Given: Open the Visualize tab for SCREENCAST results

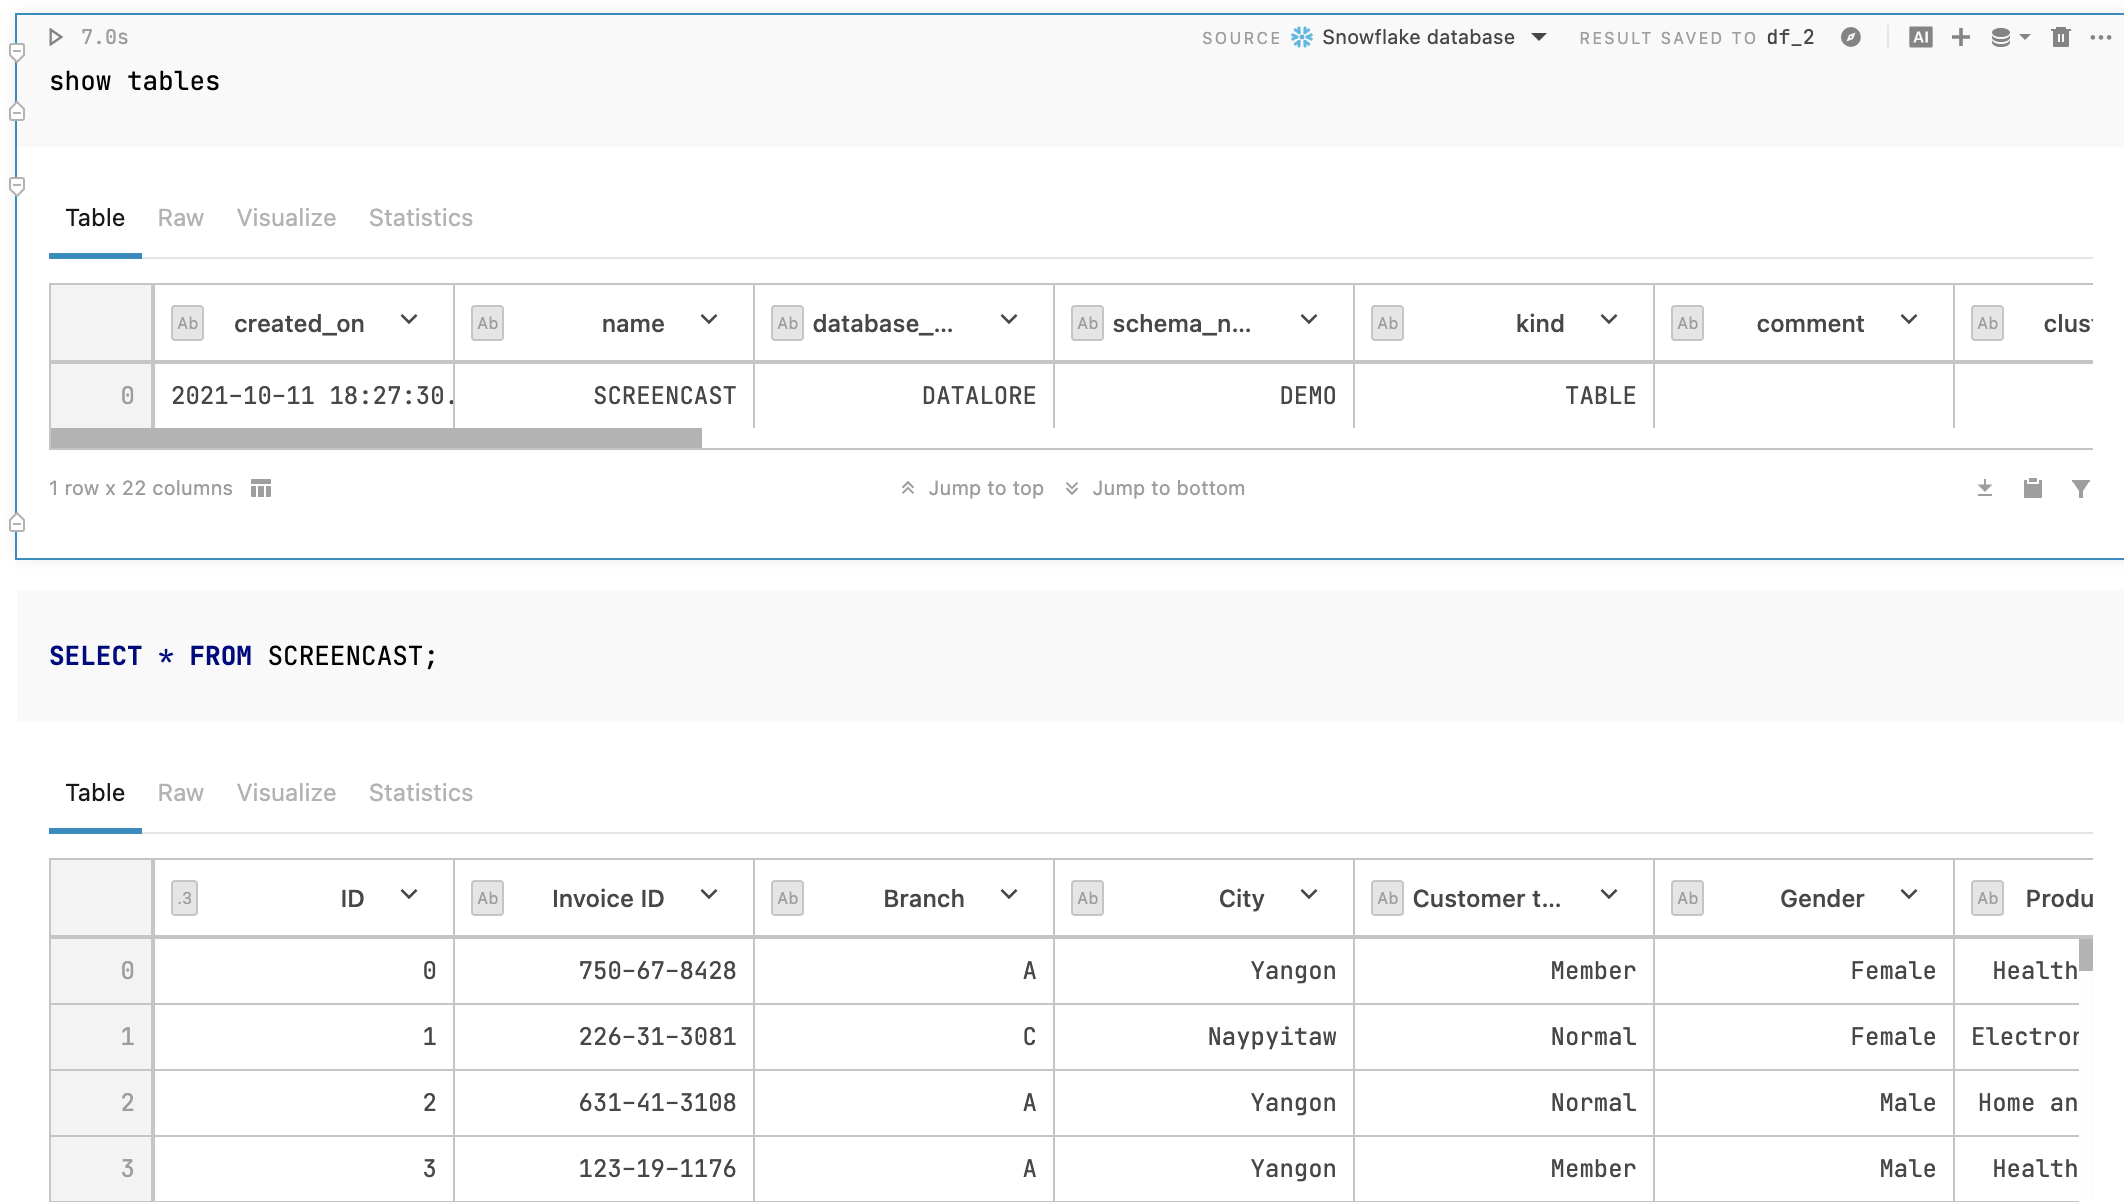Looking at the screenshot, I should click(x=285, y=793).
